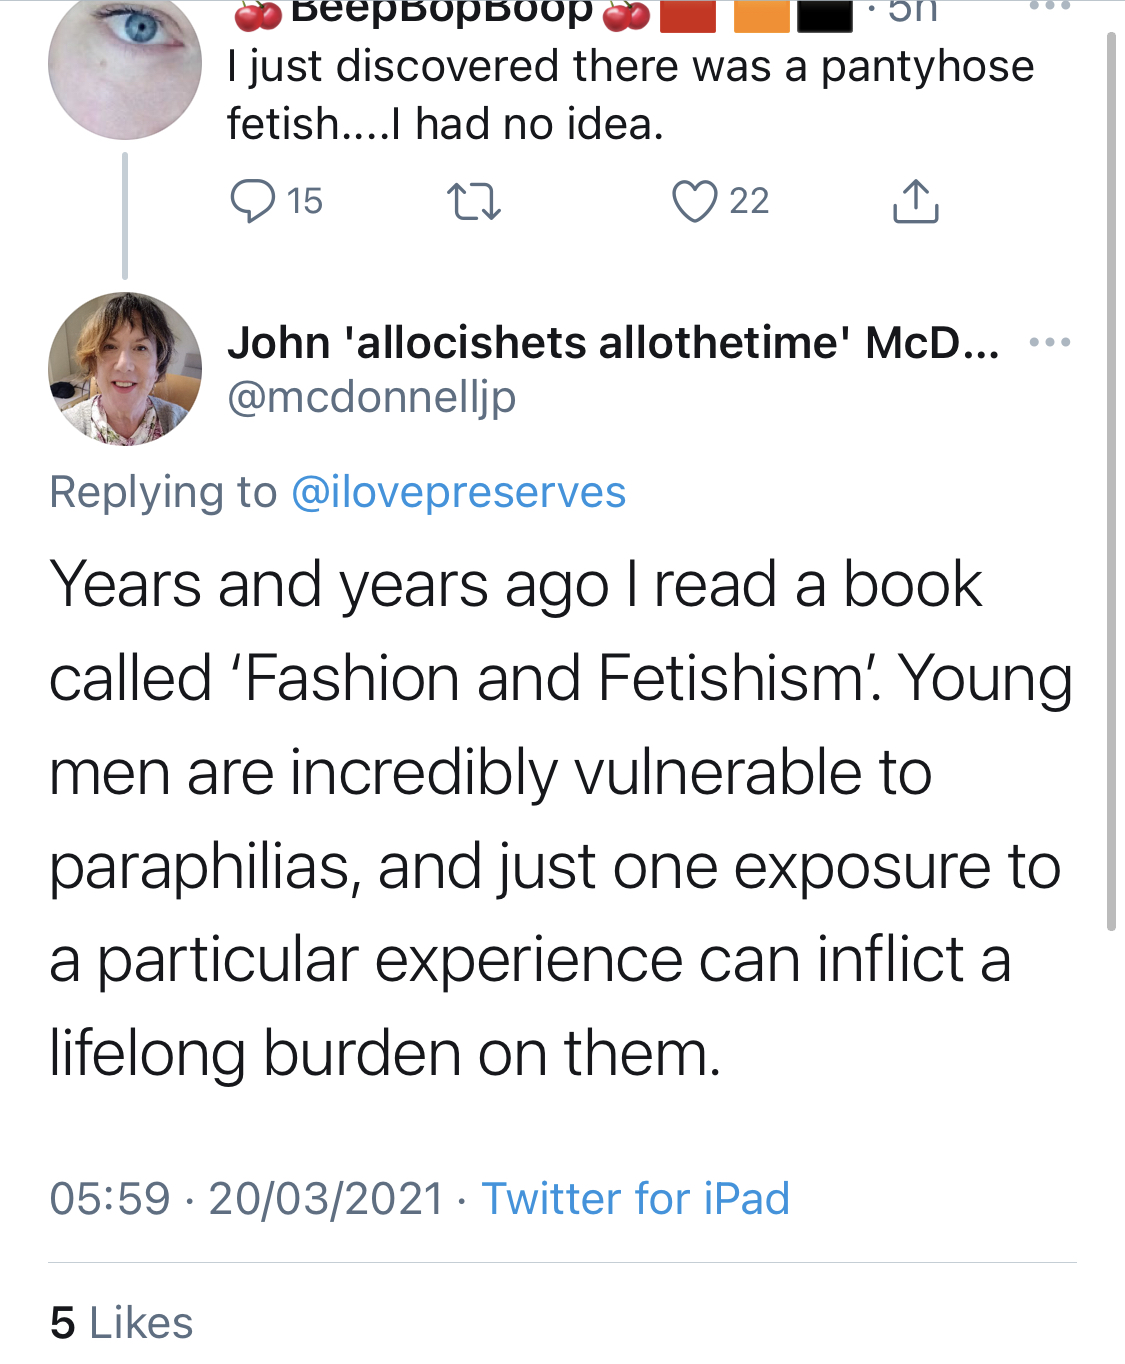Click the 5h time on parent tweet
1125x1364 pixels.
(x=911, y=12)
